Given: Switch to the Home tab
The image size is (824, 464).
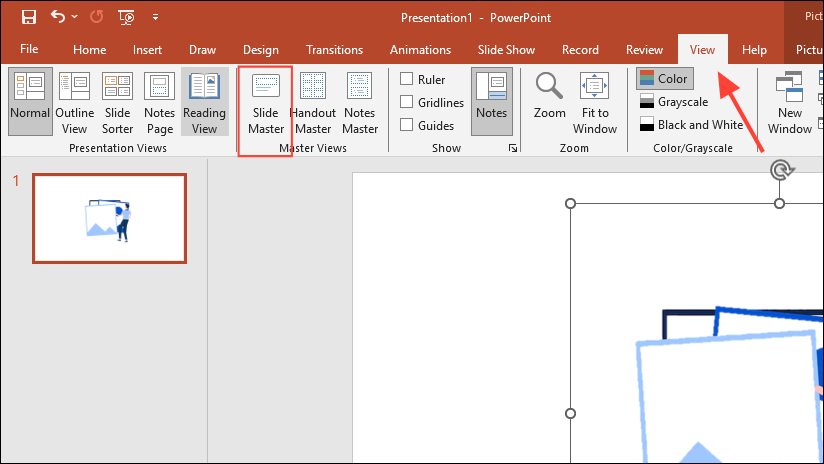Looking at the screenshot, I should tap(89, 49).
